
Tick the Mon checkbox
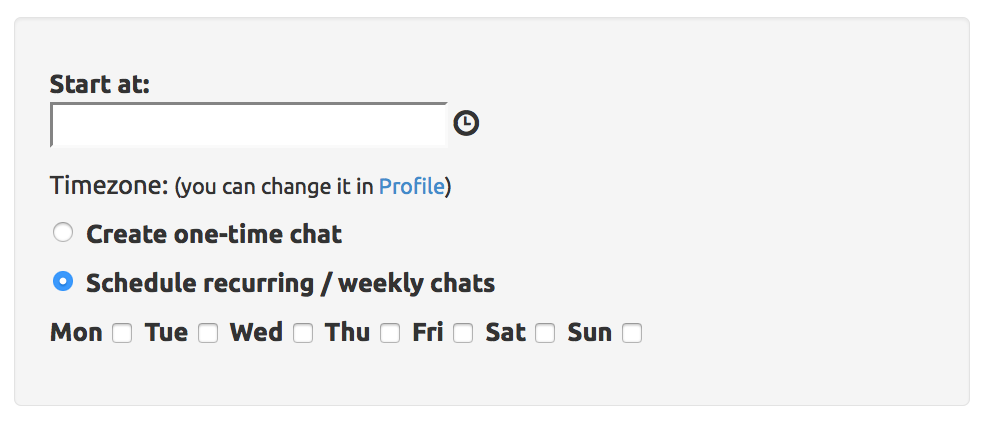[x=122, y=333]
